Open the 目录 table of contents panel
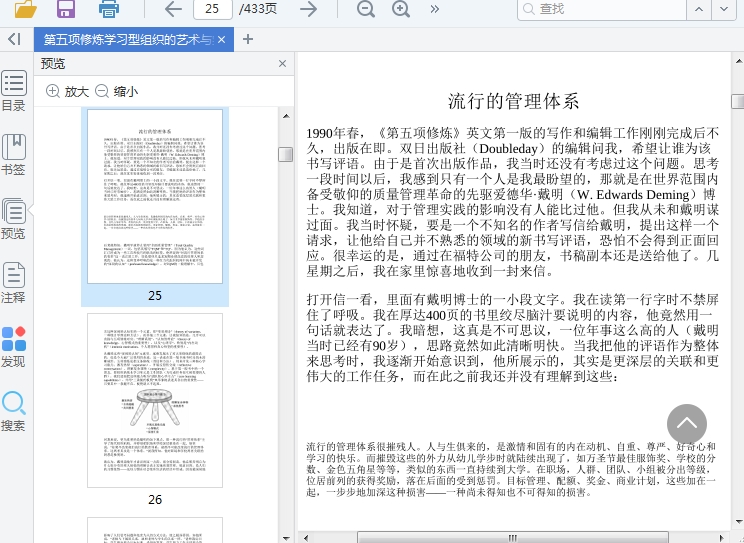The height and width of the screenshot is (543, 744). click(x=14, y=91)
